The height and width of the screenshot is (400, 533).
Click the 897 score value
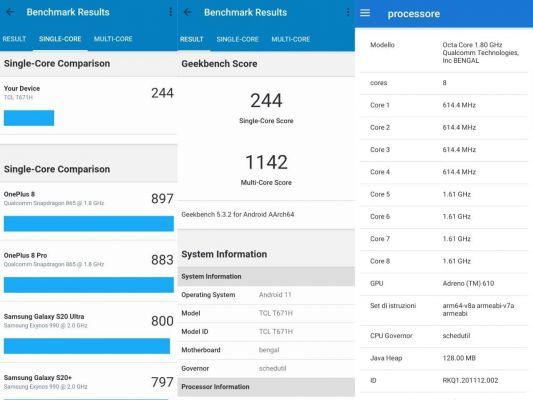tap(162, 198)
